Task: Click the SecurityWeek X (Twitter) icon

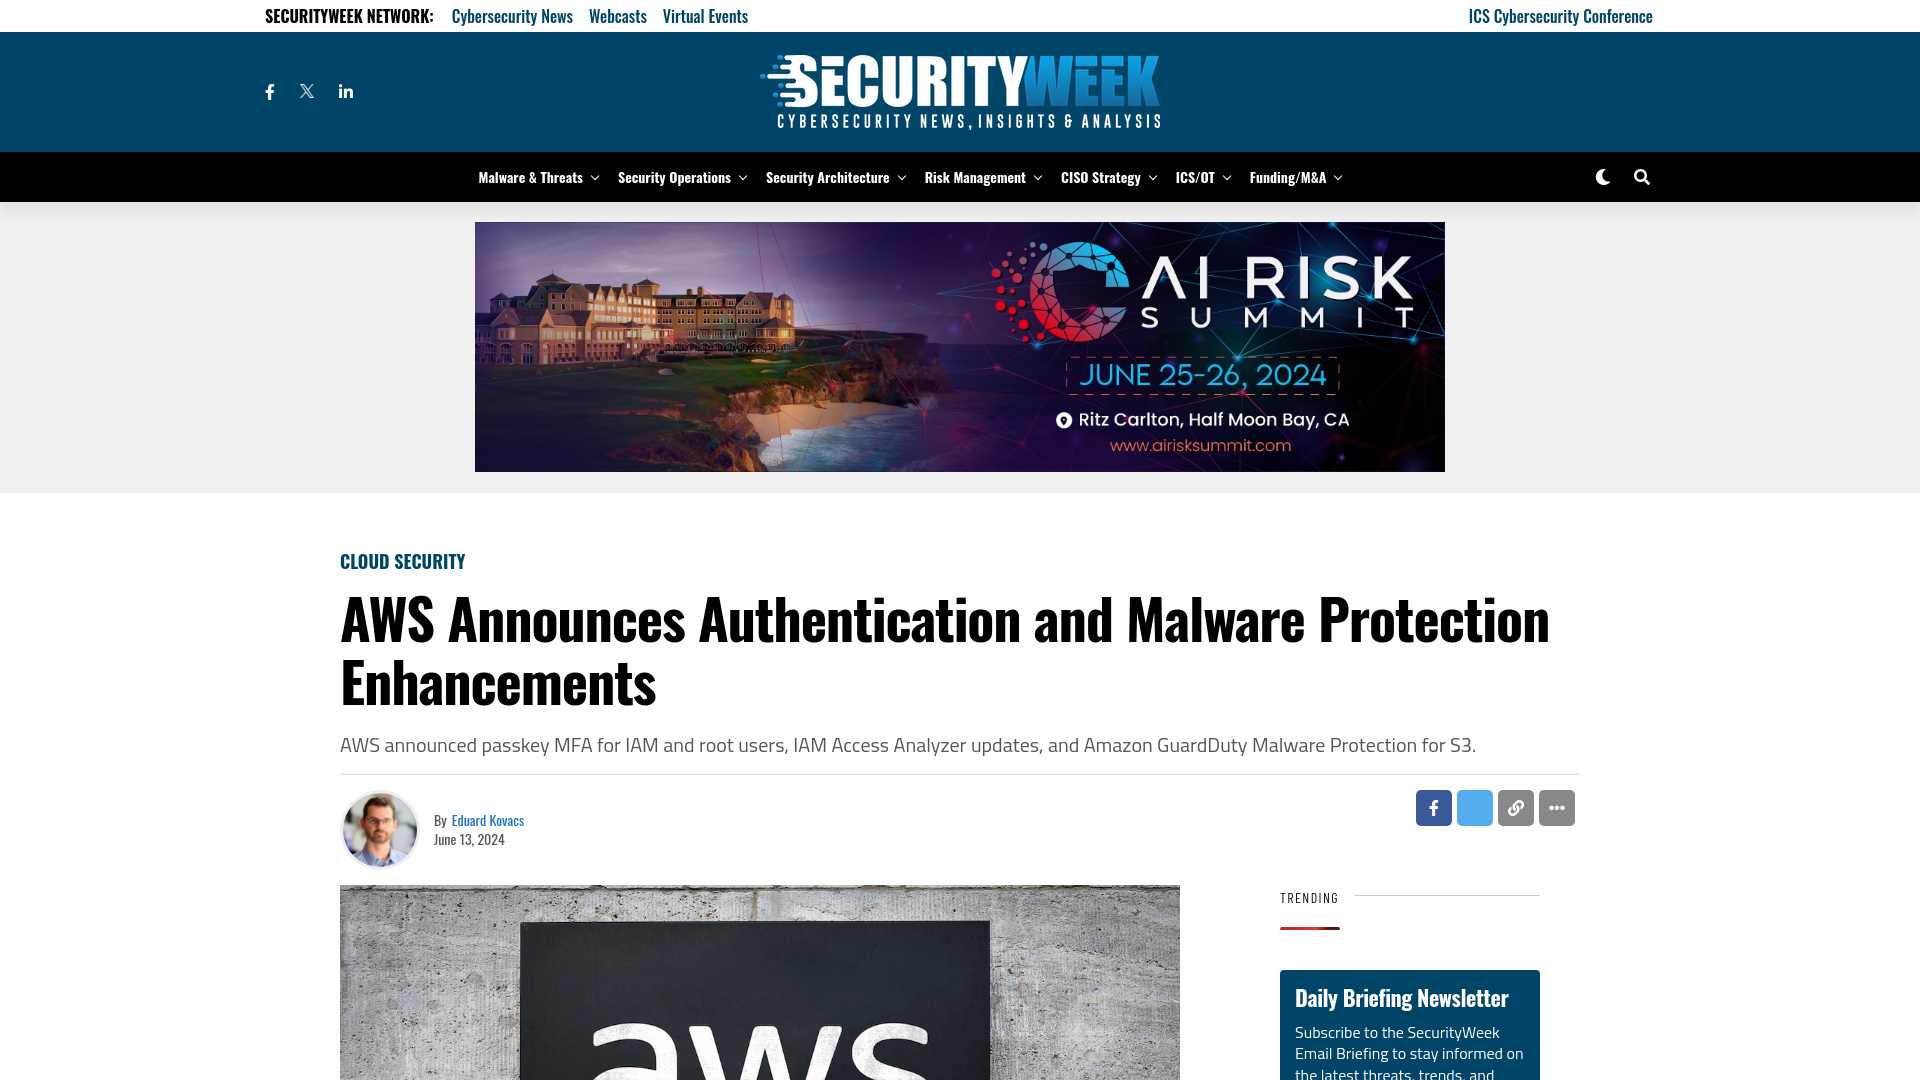Action: pyautogui.click(x=306, y=90)
